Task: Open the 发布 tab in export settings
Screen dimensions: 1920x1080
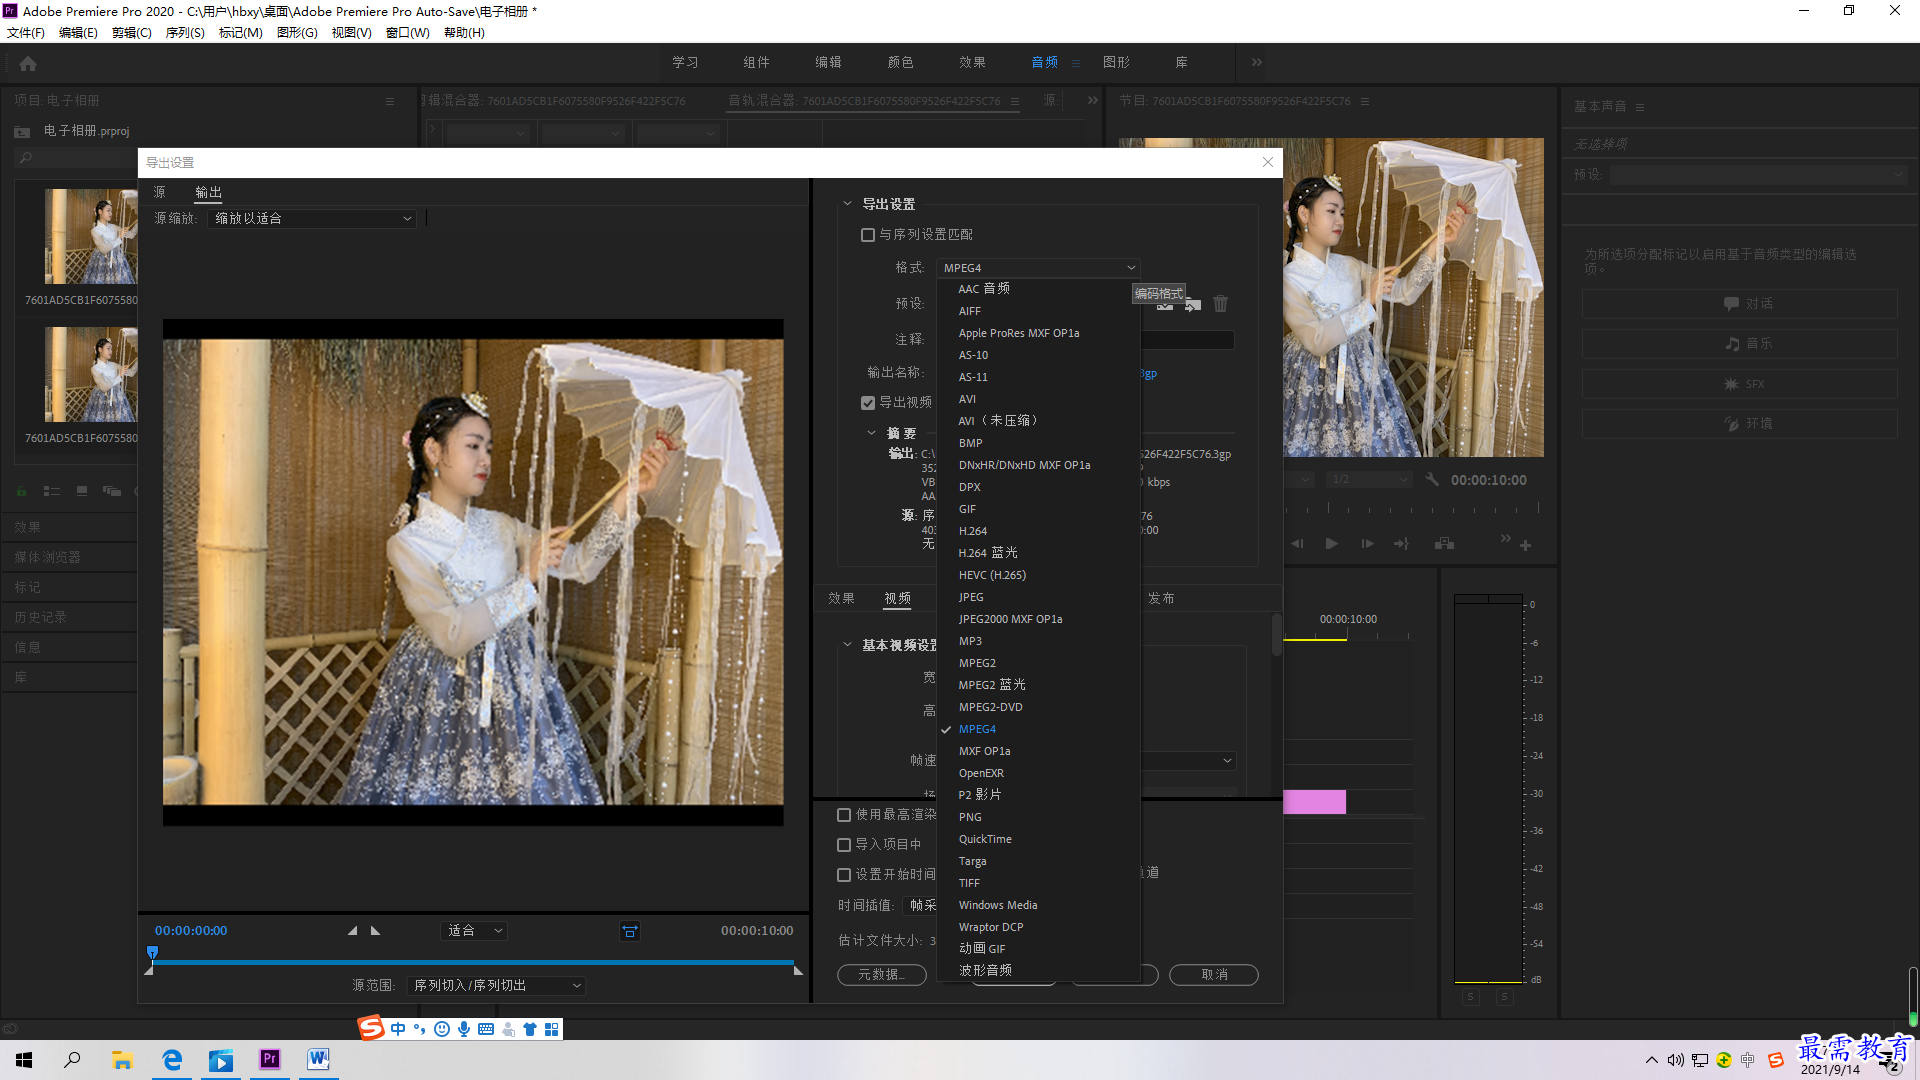Action: [1161, 598]
